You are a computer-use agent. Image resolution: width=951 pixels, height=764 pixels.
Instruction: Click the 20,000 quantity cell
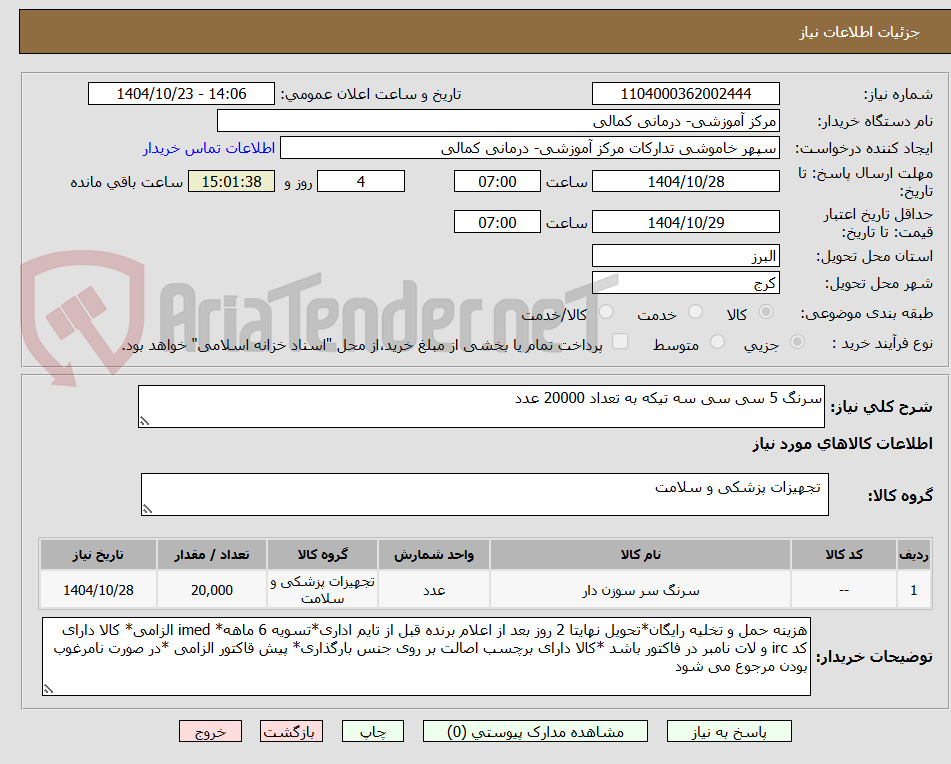coord(212,589)
